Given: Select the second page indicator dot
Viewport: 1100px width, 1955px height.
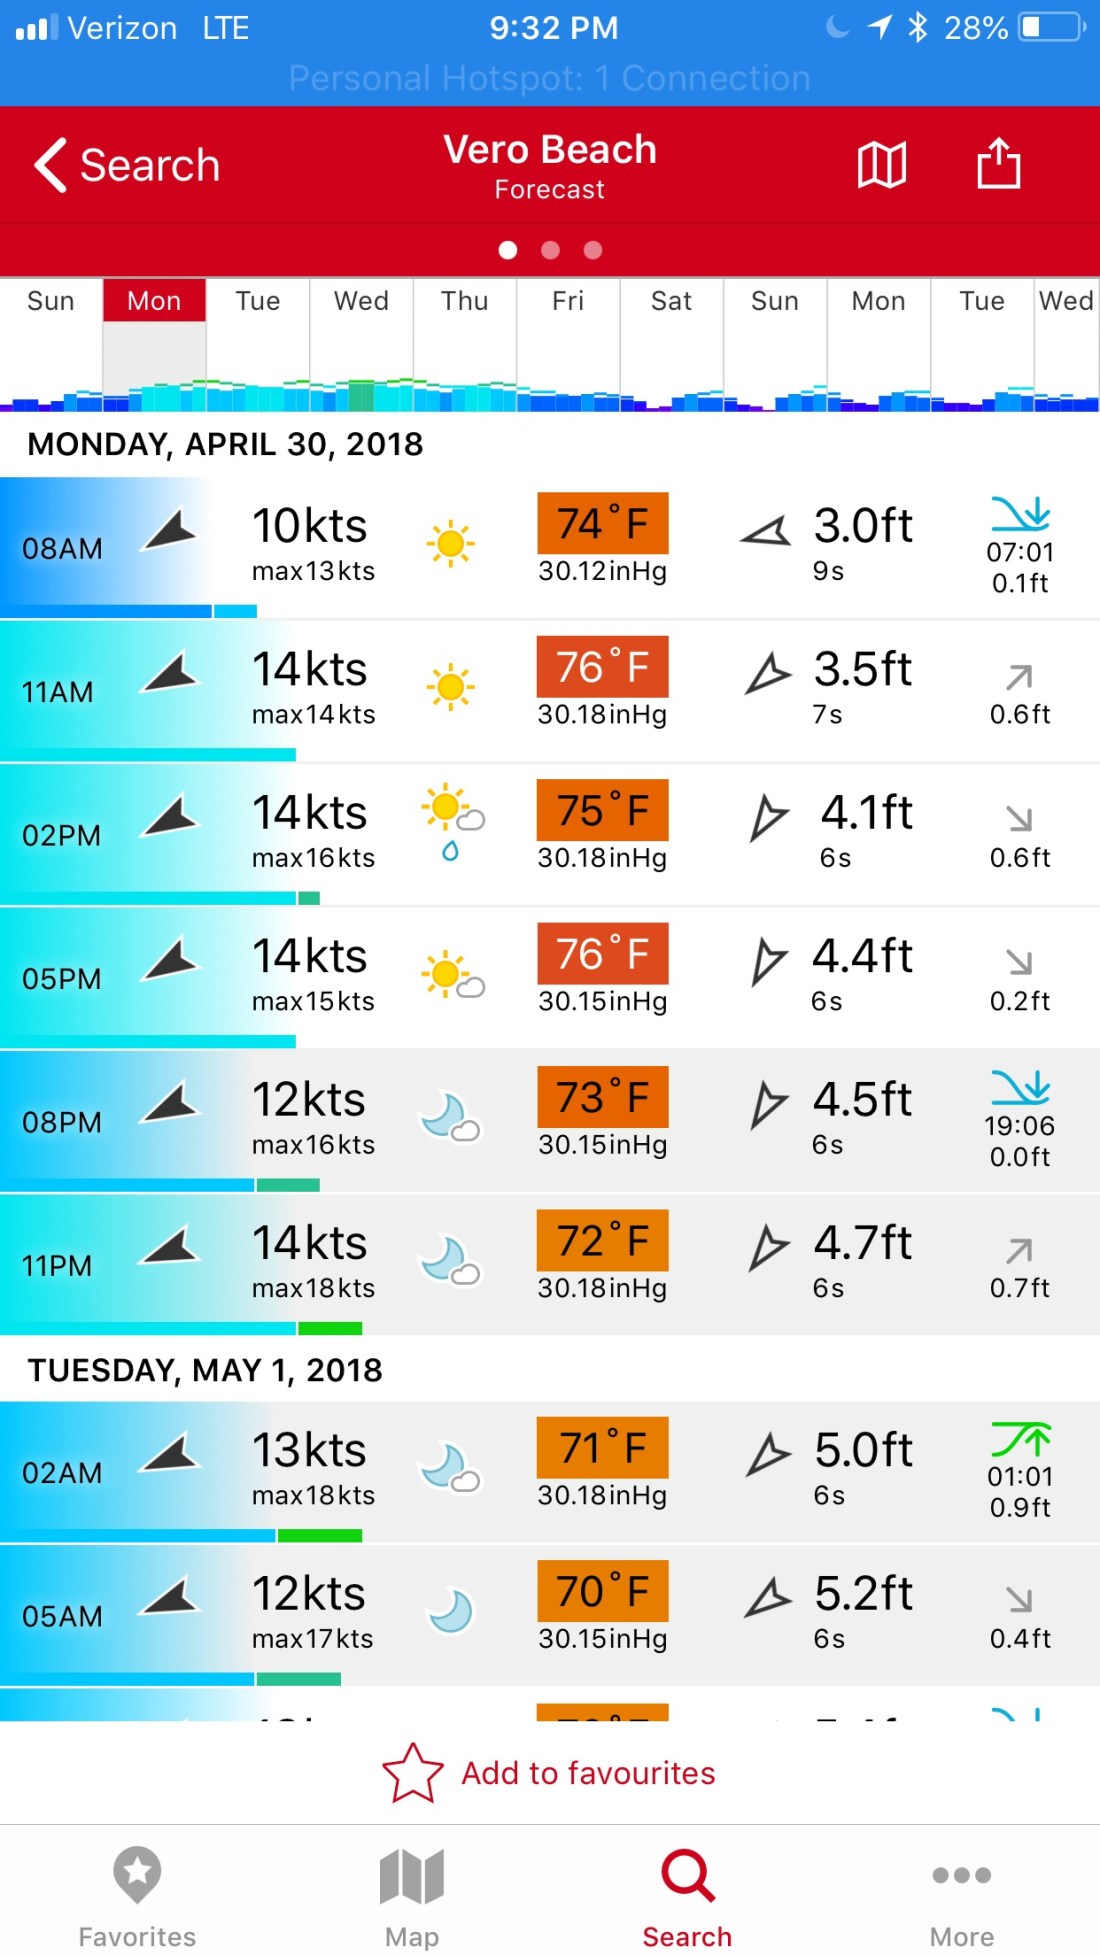Looking at the screenshot, I should (550, 250).
